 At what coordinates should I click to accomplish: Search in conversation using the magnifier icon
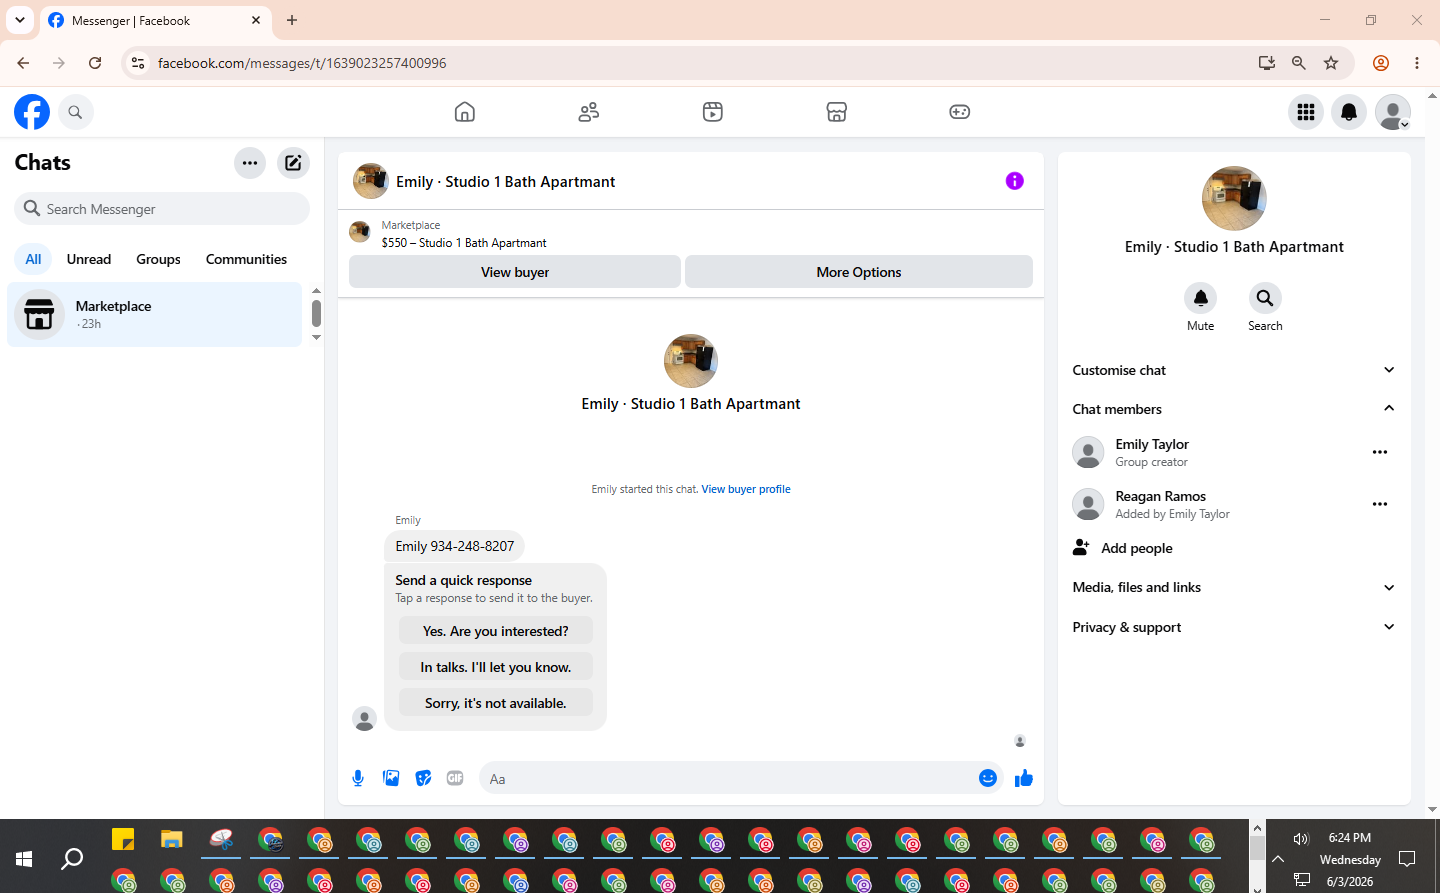pyautogui.click(x=1265, y=298)
